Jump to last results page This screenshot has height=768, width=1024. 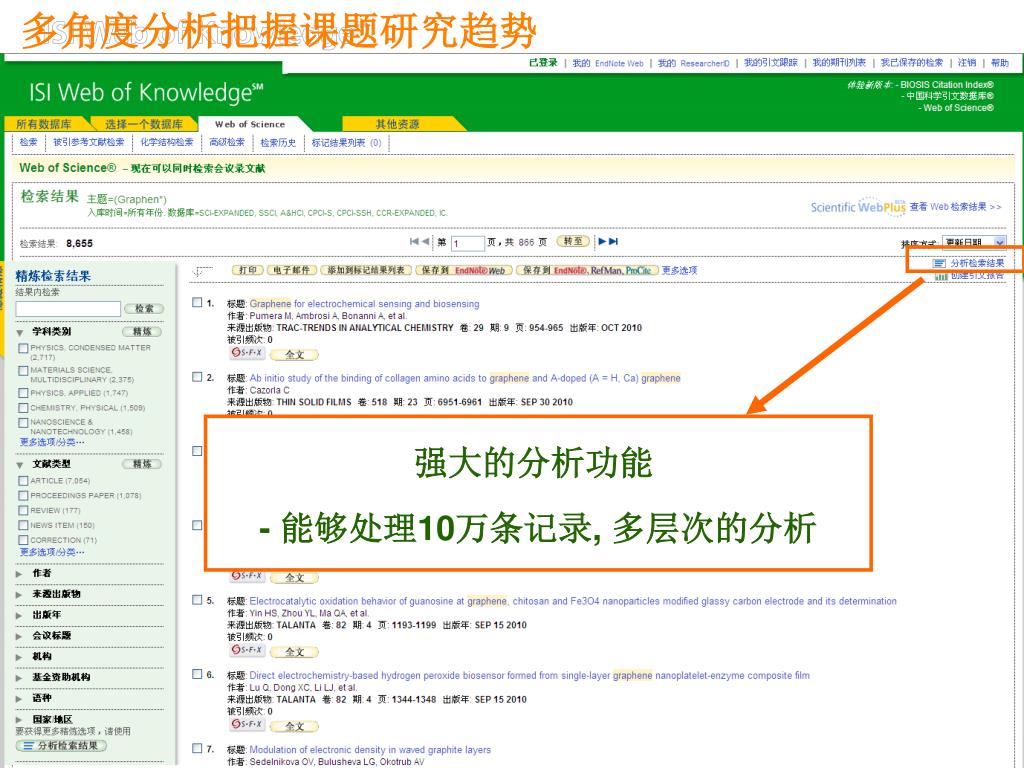(613, 242)
